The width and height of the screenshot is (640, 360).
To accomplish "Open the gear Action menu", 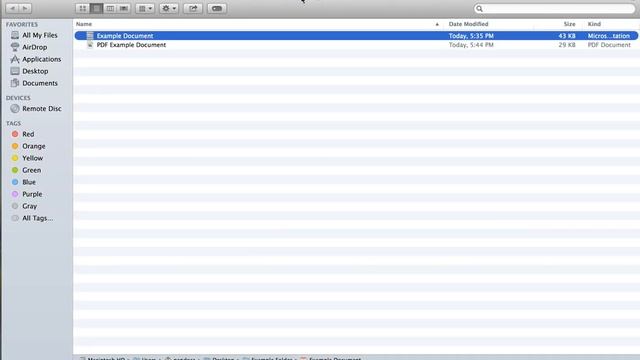I will pos(169,8).
